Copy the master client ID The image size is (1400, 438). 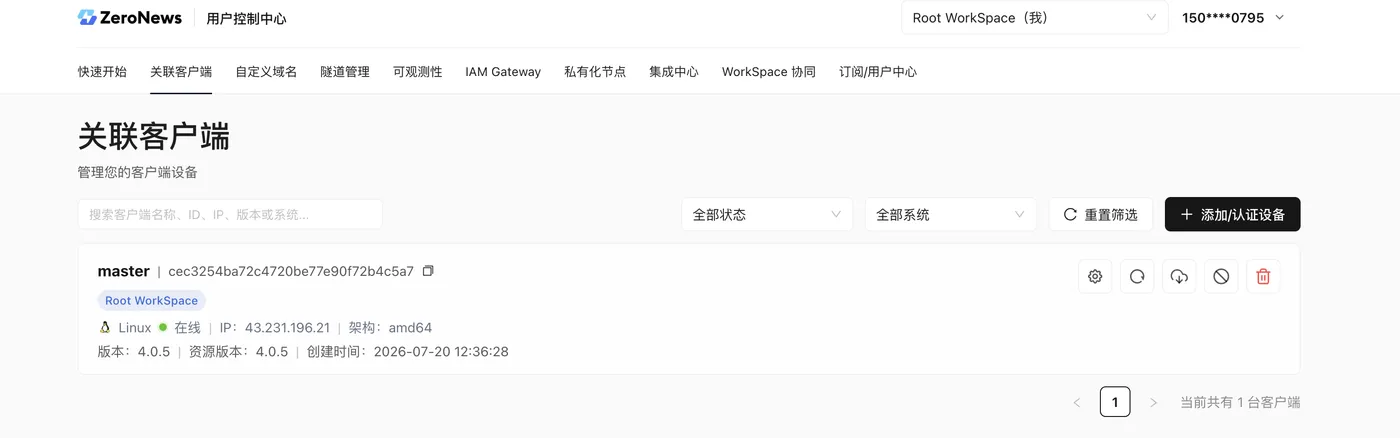tap(428, 271)
